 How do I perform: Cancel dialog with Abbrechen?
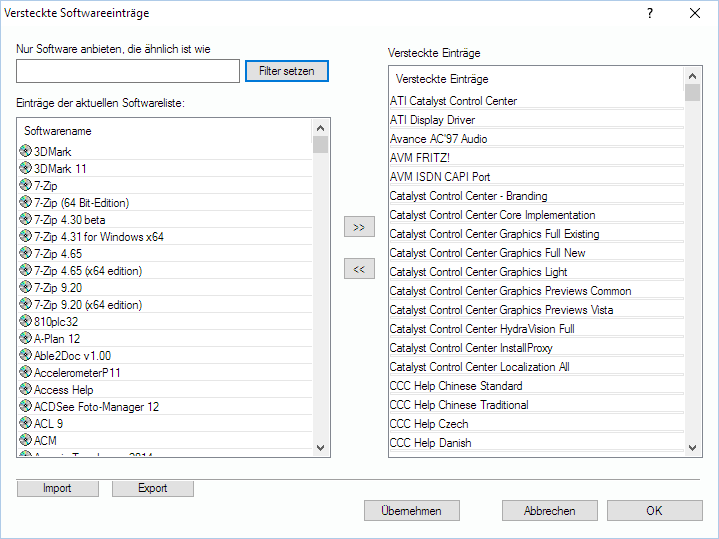tap(549, 511)
